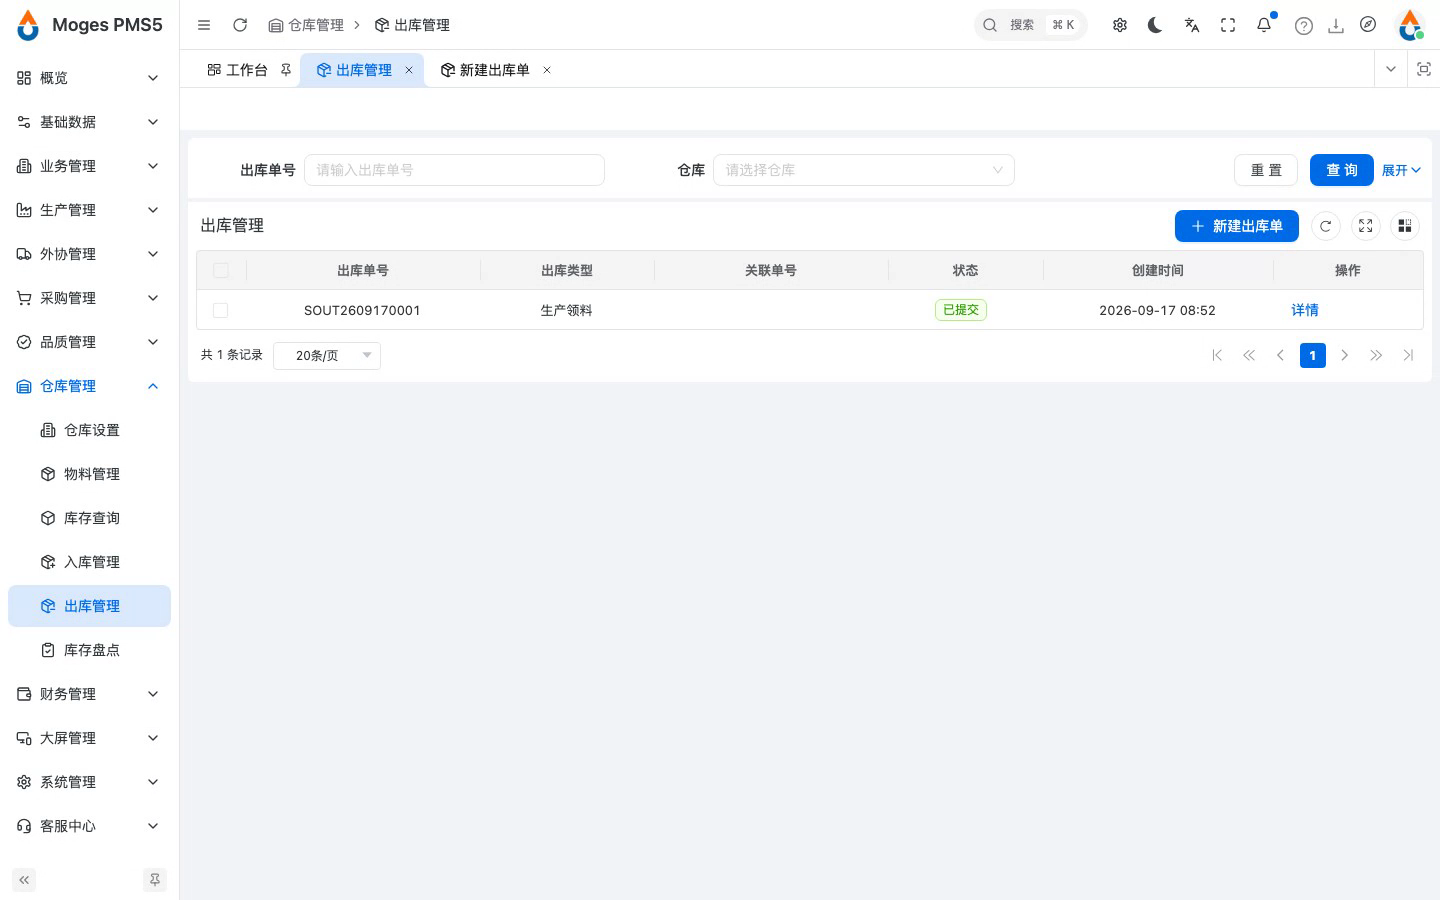The image size is (1440, 900).
Task: Switch to dark mode moon icon
Action: (x=1155, y=25)
